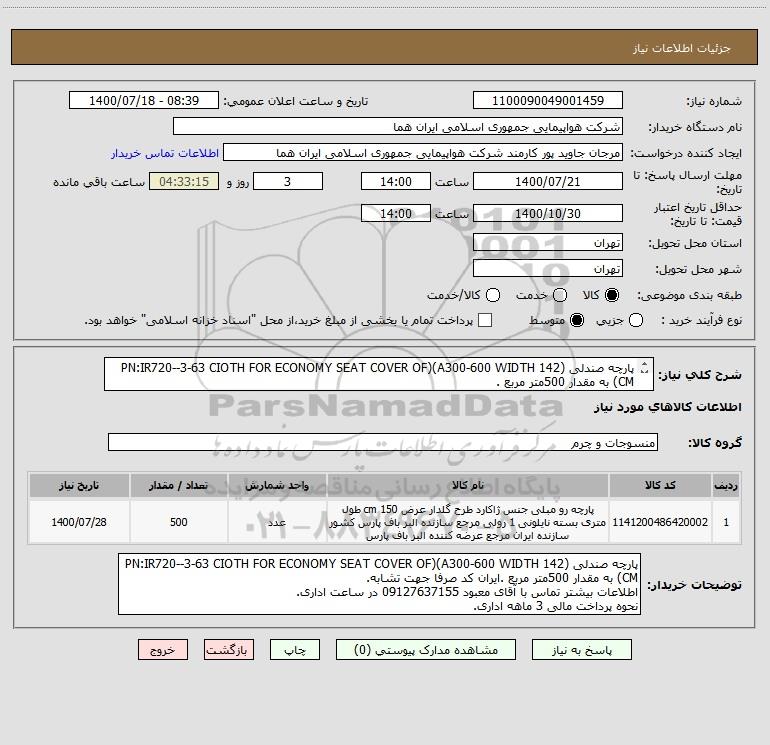Screen dimensions: 770x745
Task: Toggle the 'اسناد خزانه اسلامی' payment checkbox
Action: pyautogui.click(x=485, y=320)
